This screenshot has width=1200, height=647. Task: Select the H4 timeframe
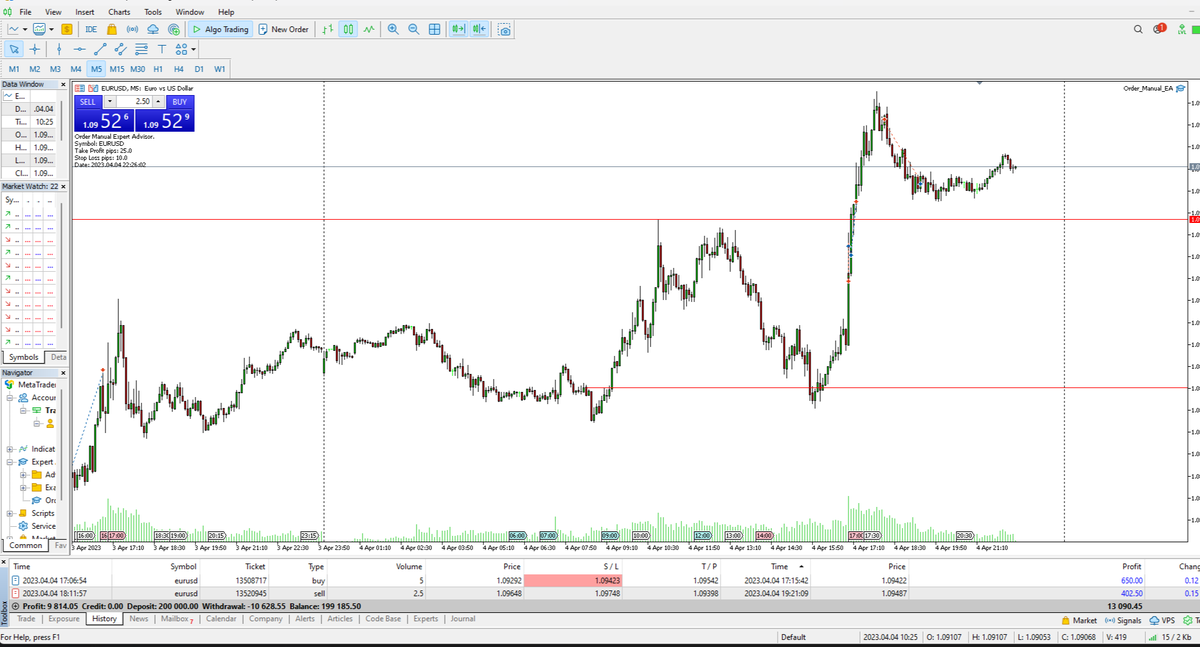tap(178, 69)
